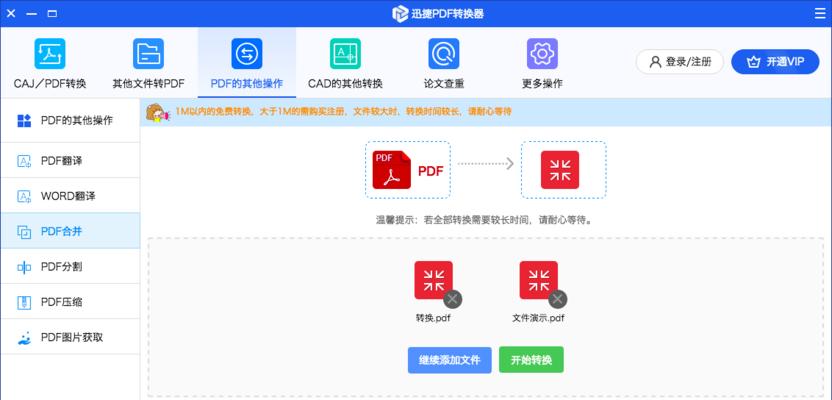This screenshot has height=400, width=832.
Task: Select PDF压缩 in the sidebar
Action: pos(70,302)
